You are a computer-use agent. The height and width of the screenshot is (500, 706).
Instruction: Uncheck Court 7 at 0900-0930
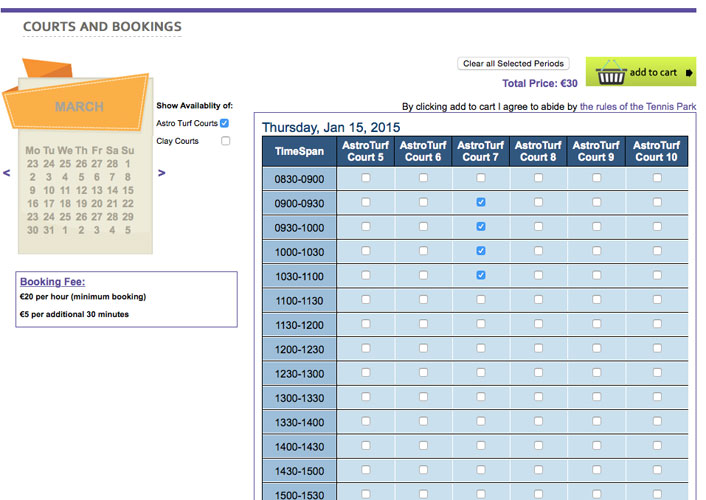point(481,202)
